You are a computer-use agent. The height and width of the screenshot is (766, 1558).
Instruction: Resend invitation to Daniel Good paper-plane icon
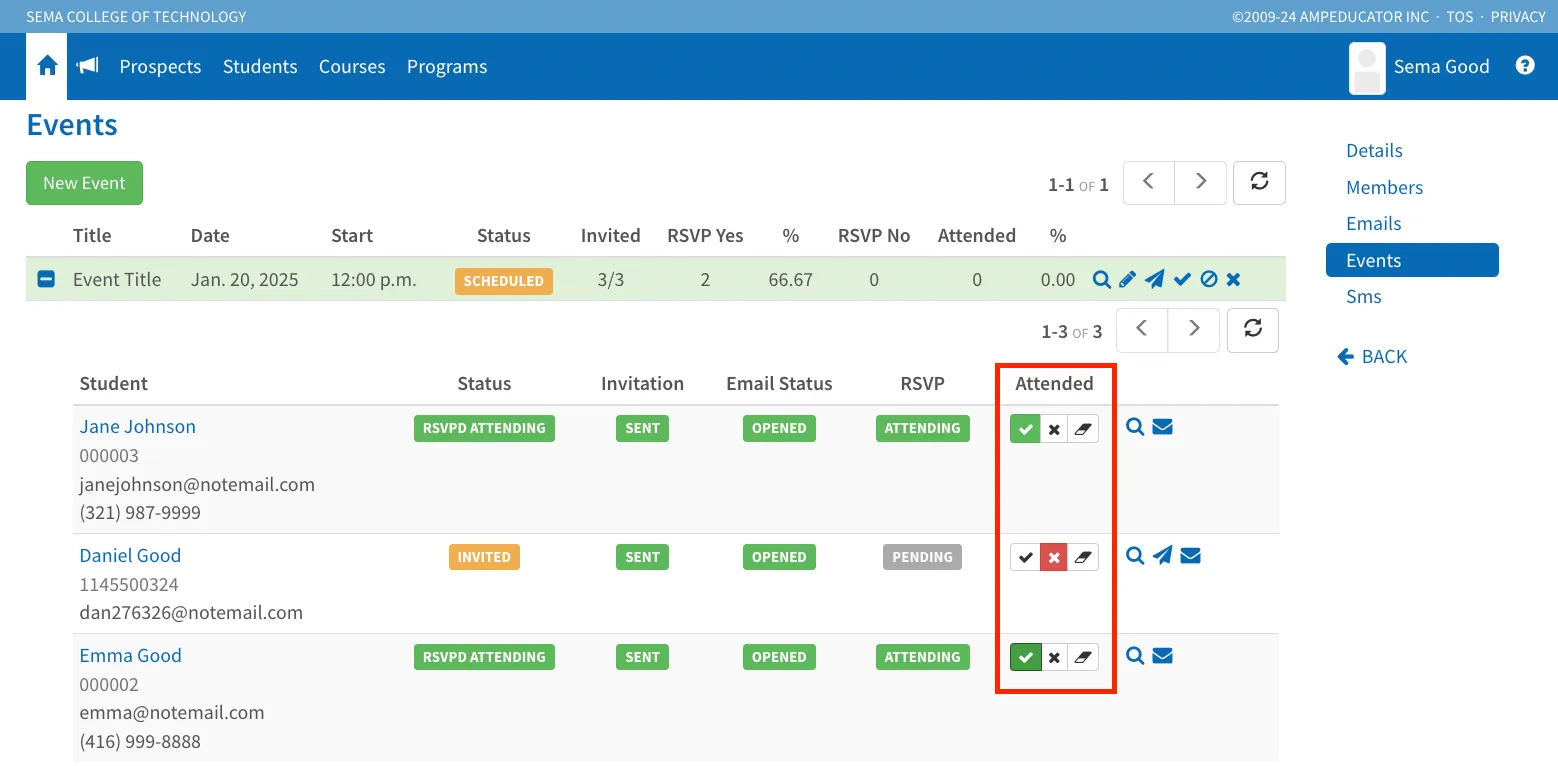1162,556
